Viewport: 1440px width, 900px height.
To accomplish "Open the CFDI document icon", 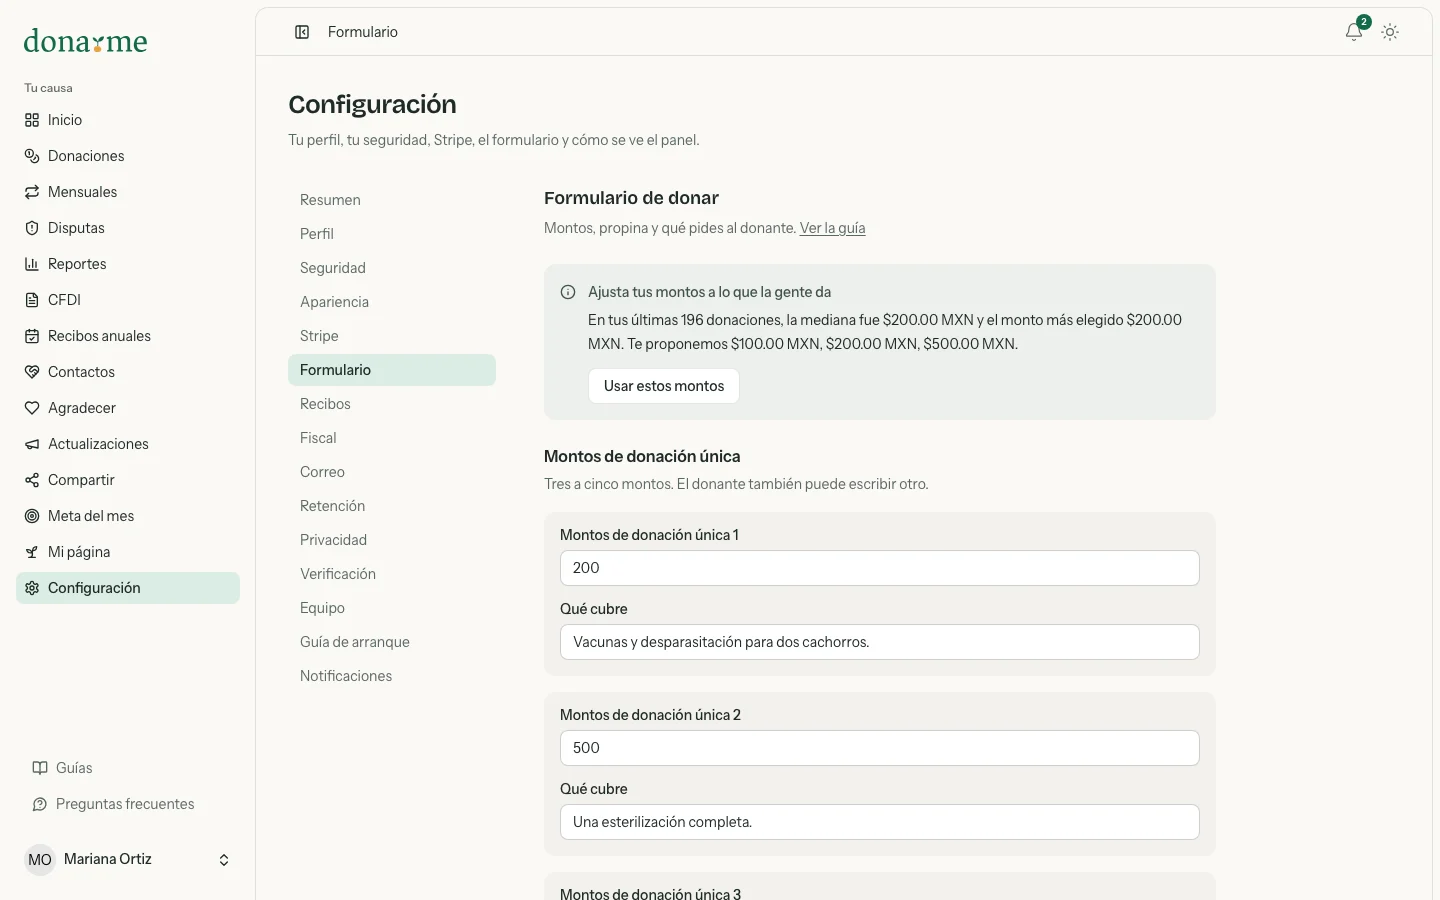I will click(32, 300).
